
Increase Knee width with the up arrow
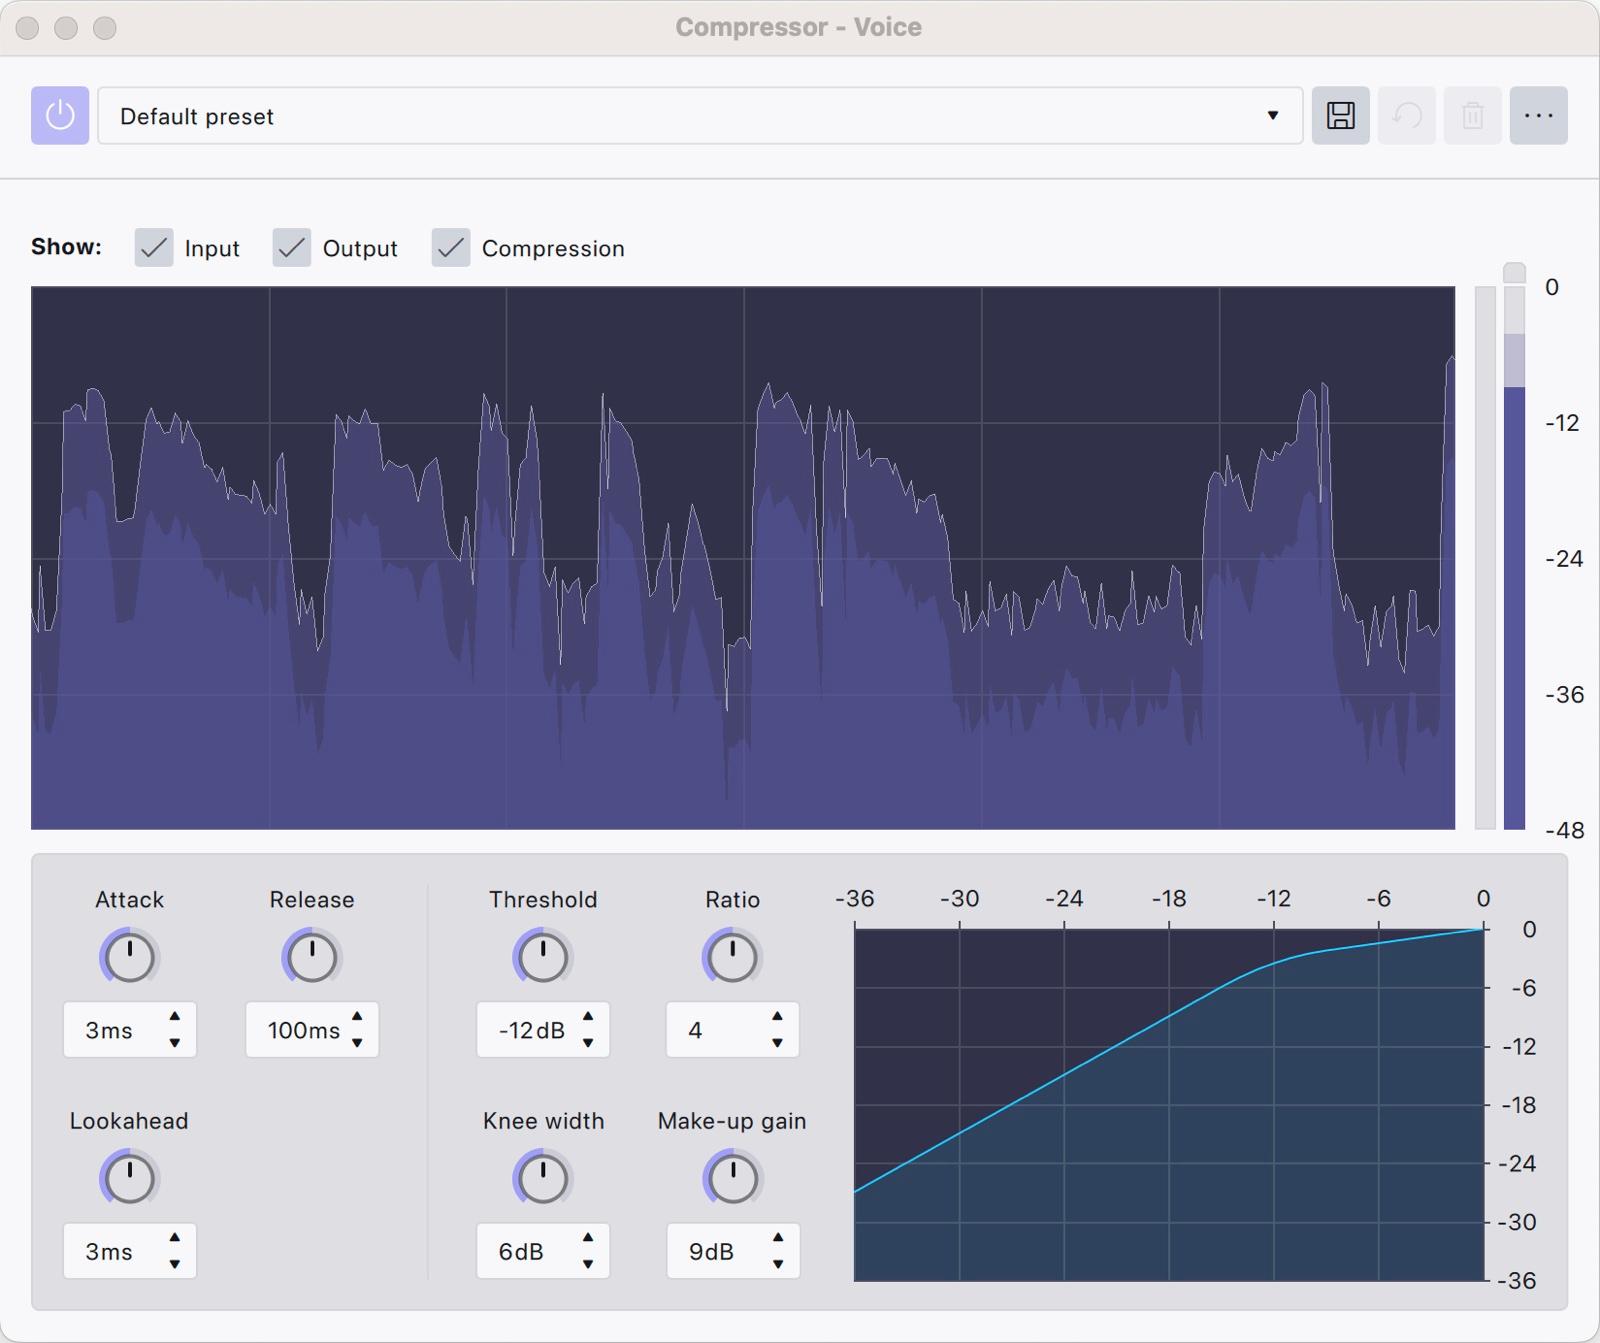[x=588, y=1237]
